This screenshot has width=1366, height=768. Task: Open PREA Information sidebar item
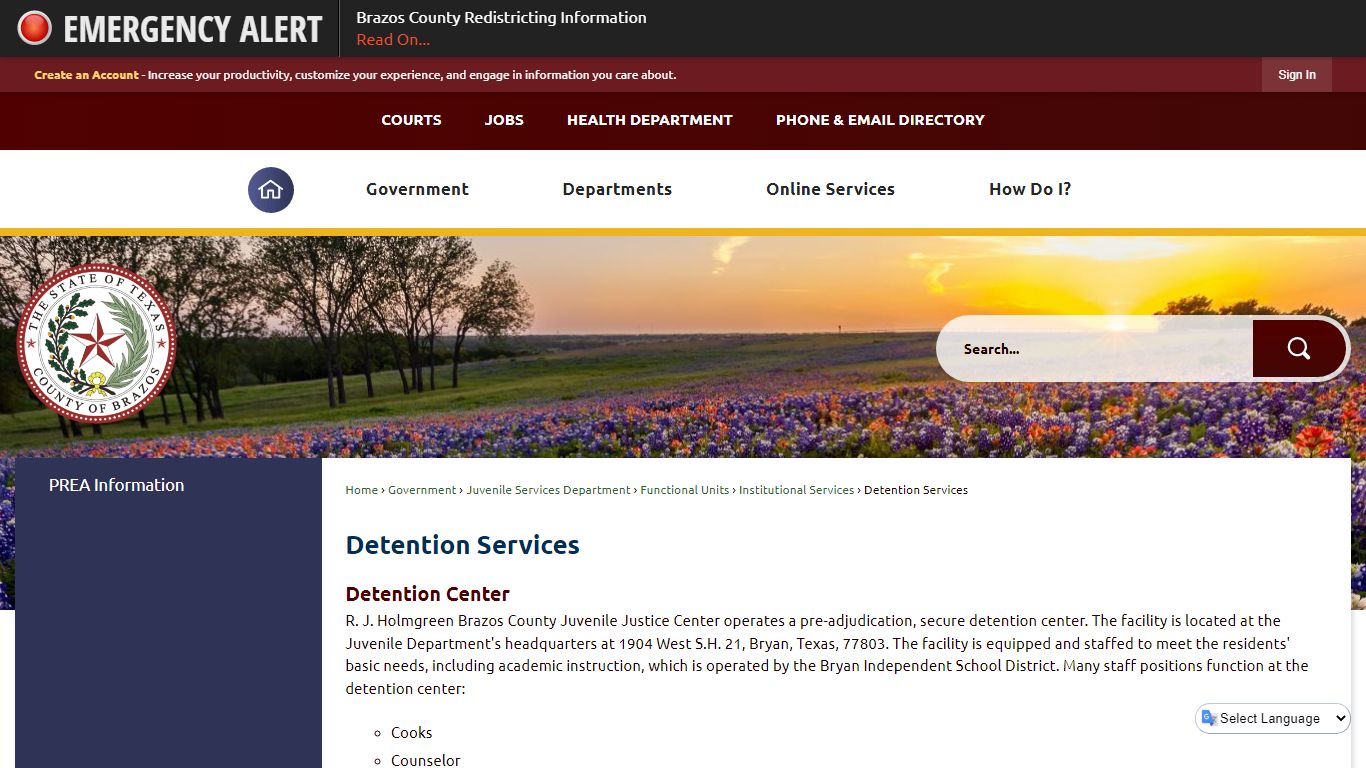117,485
